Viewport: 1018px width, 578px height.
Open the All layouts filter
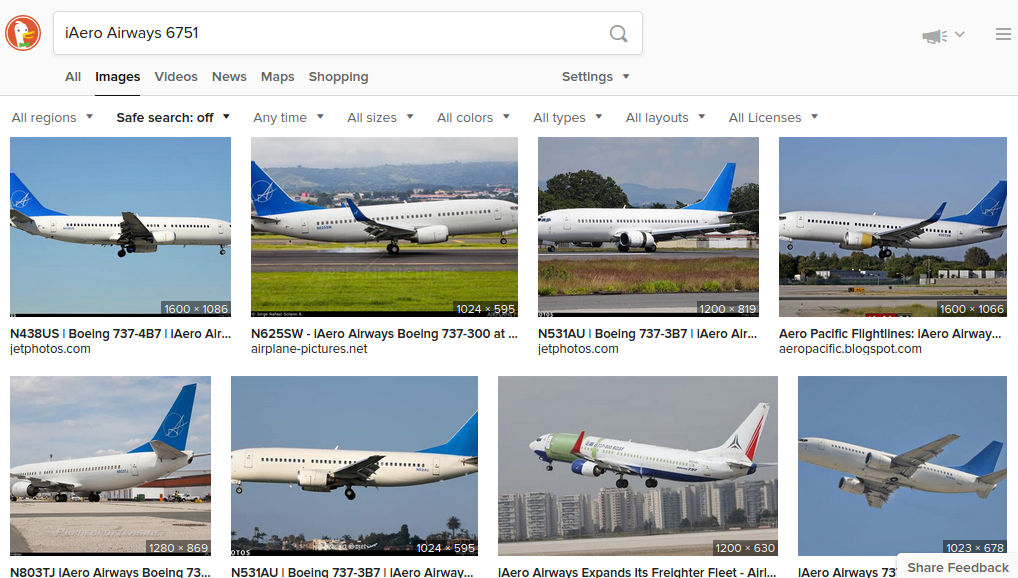point(665,118)
